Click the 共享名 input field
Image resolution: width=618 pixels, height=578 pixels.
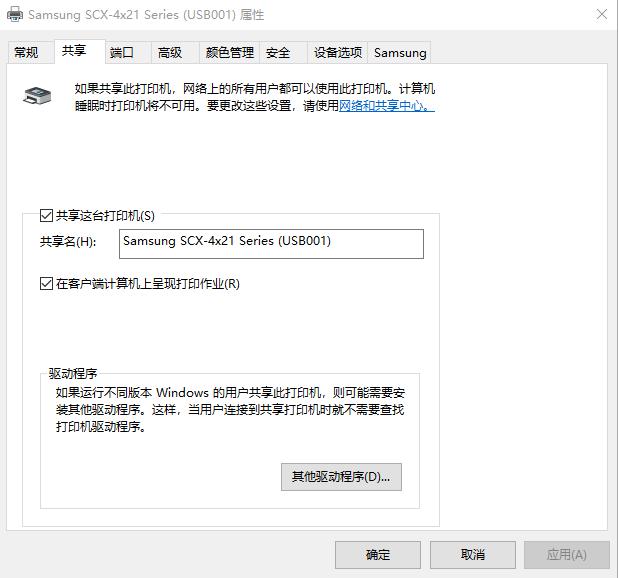pos(271,244)
